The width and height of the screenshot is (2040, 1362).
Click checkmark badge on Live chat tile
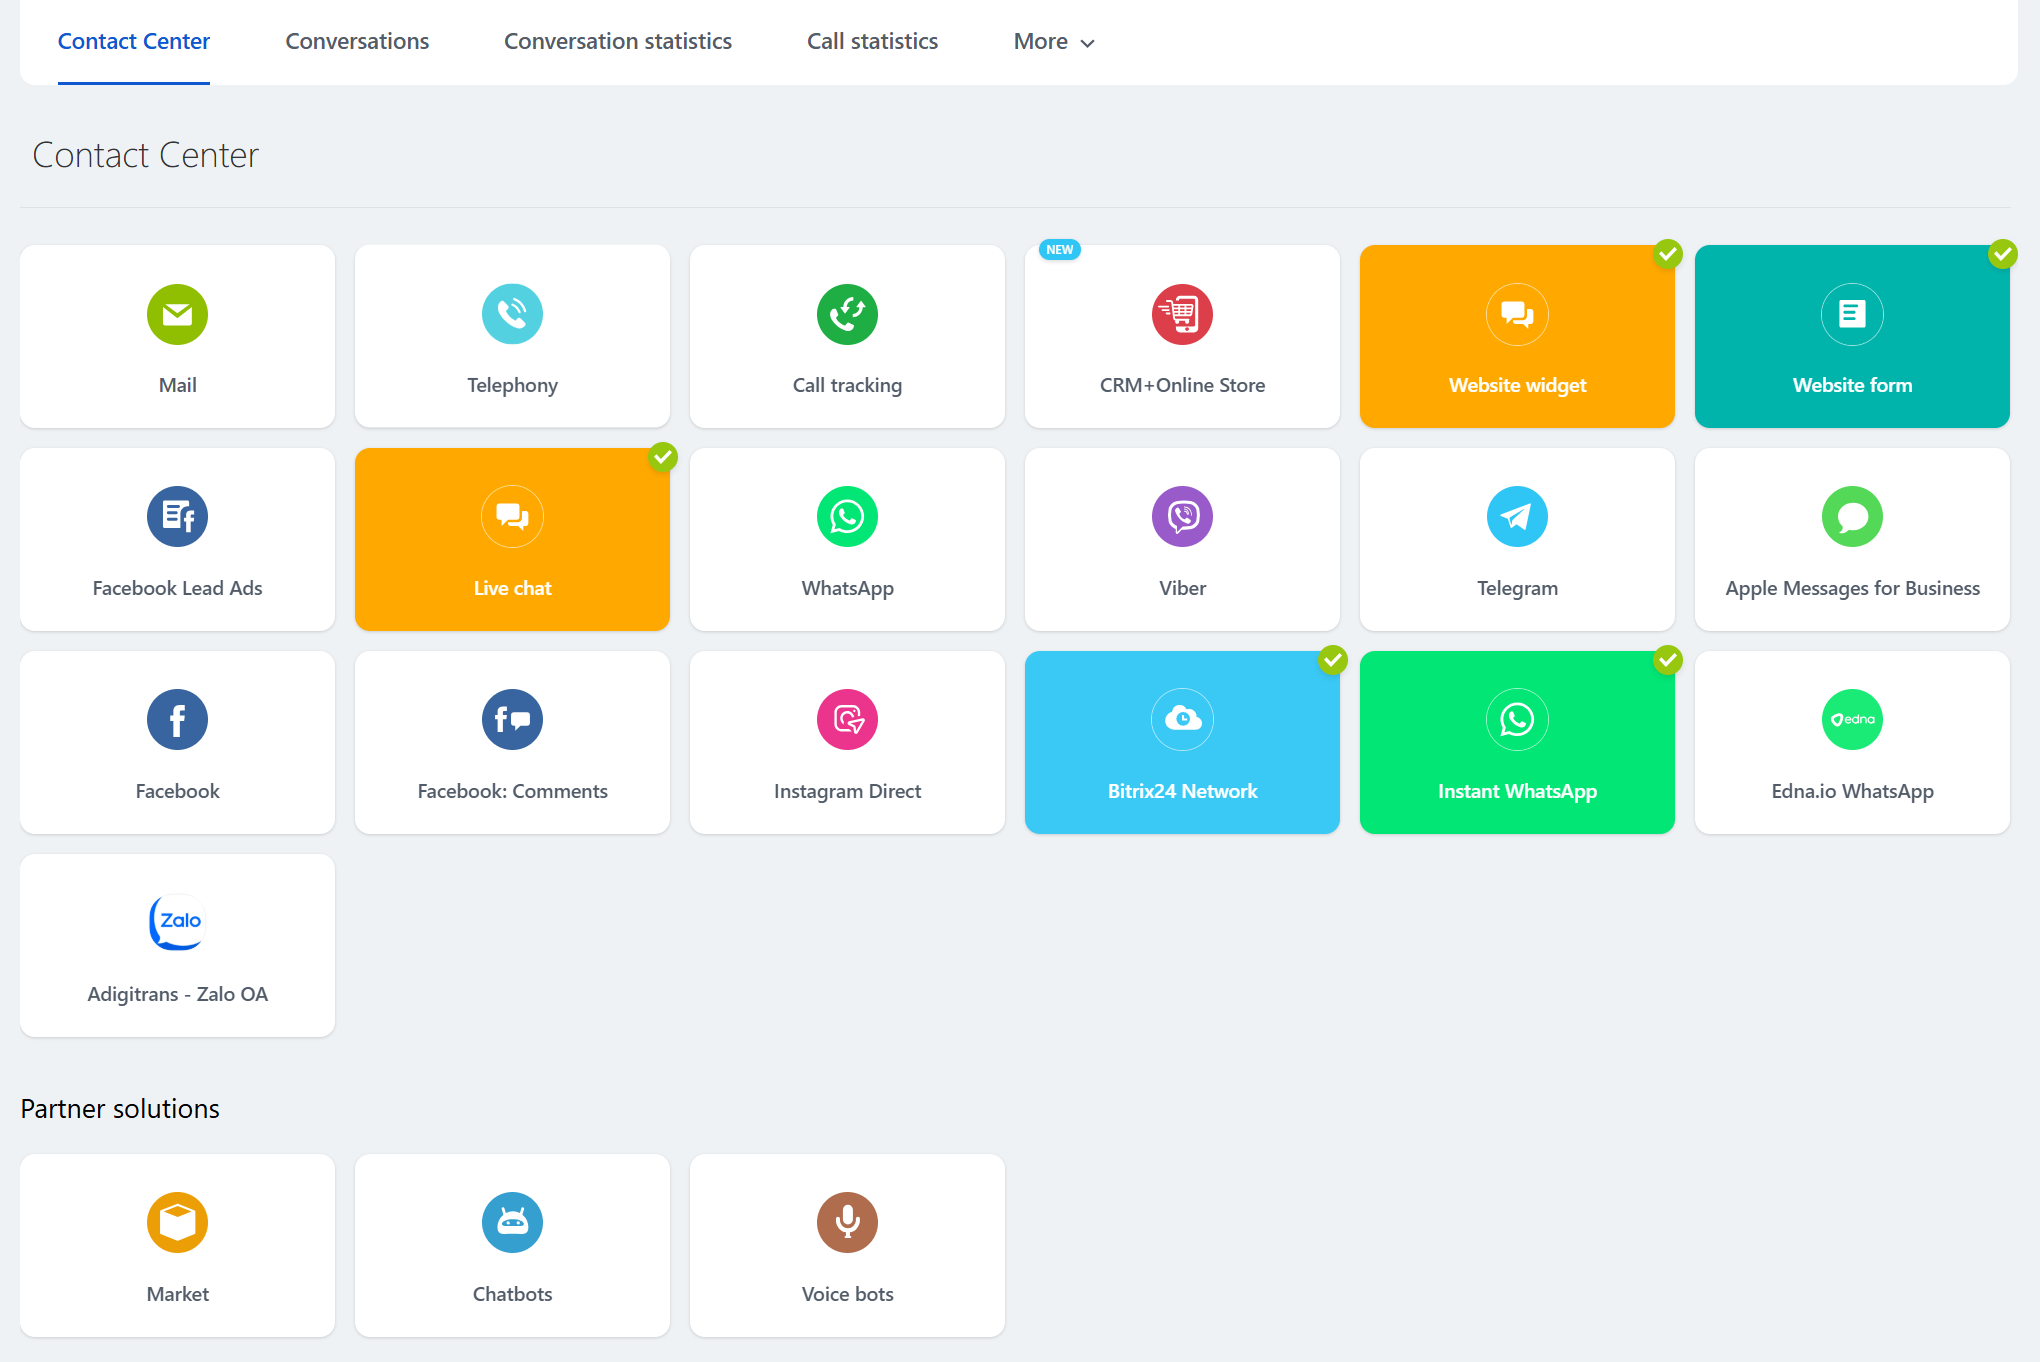pyautogui.click(x=662, y=457)
